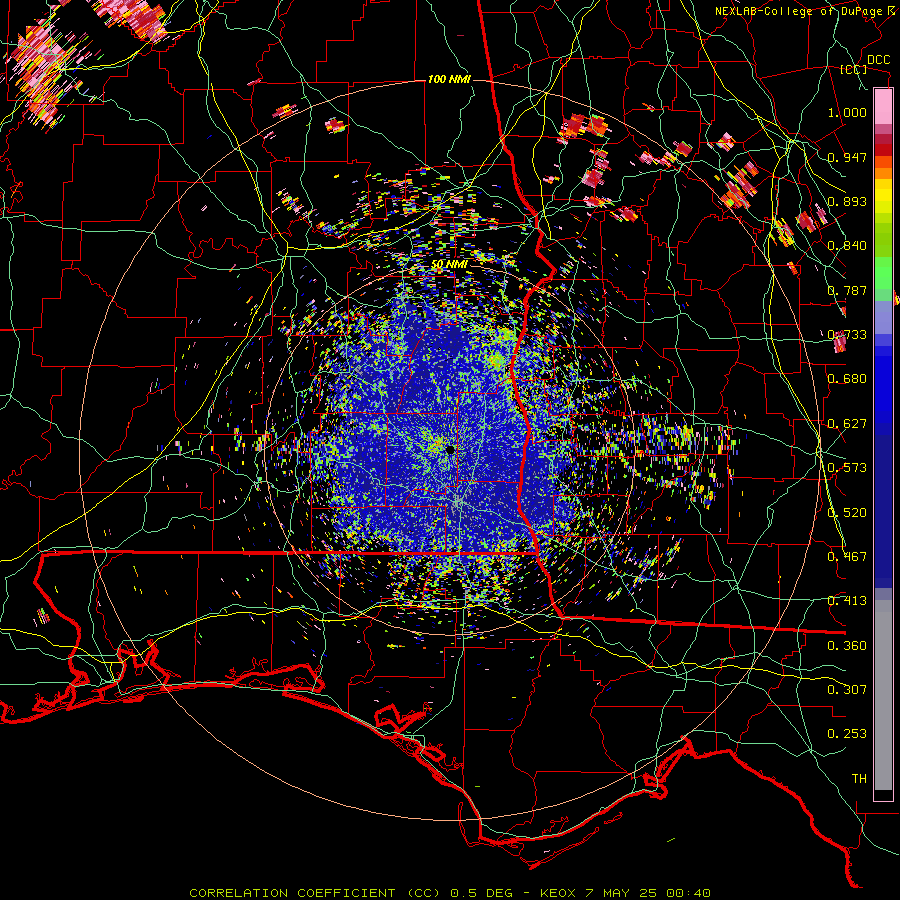
Task: Click the [CC] units label
Action: [x=854, y=69]
